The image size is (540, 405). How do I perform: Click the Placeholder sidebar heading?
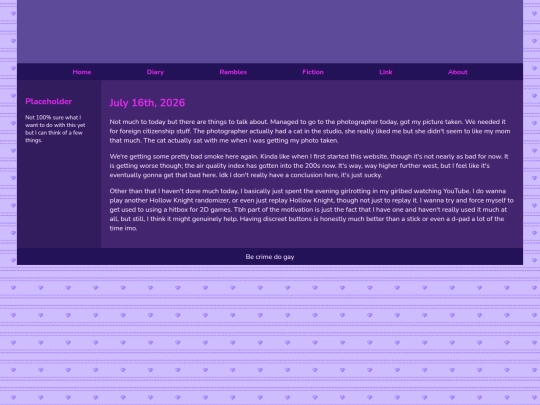49,101
